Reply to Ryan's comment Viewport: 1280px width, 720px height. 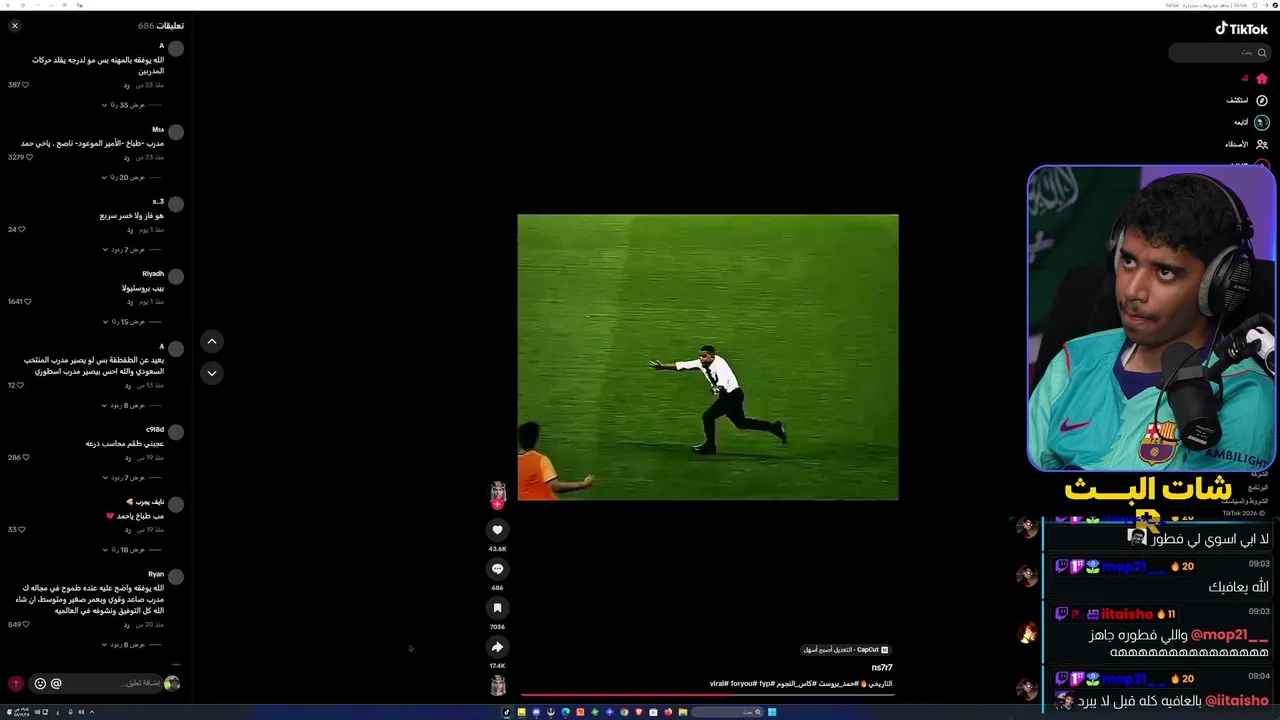(127, 625)
